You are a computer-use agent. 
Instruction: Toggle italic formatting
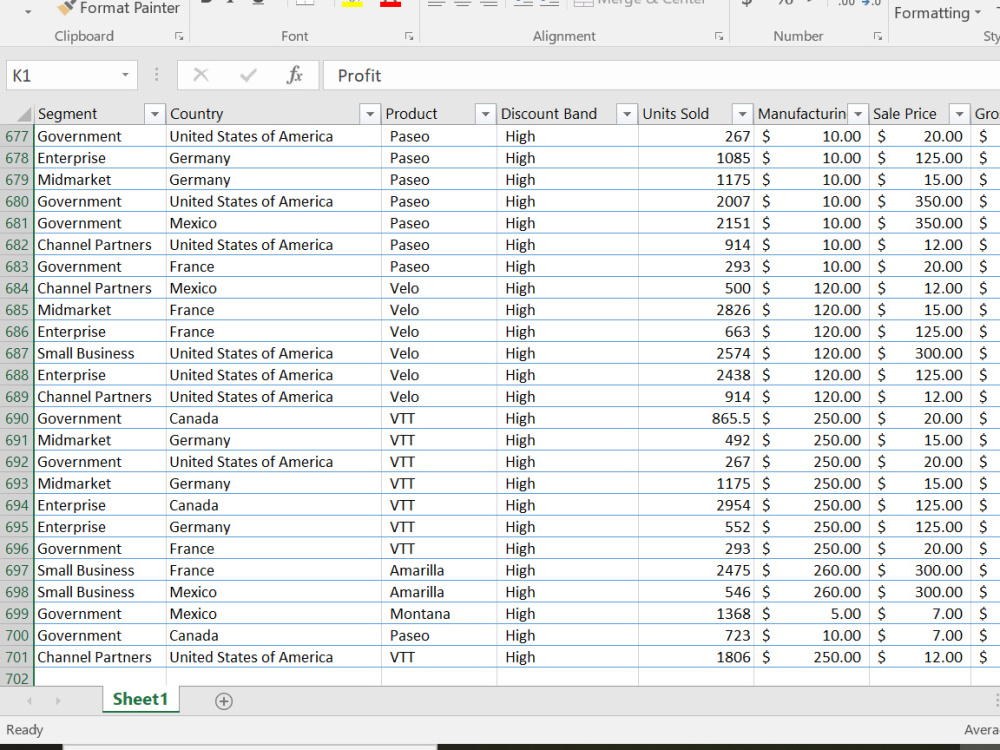tap(228, 3)
